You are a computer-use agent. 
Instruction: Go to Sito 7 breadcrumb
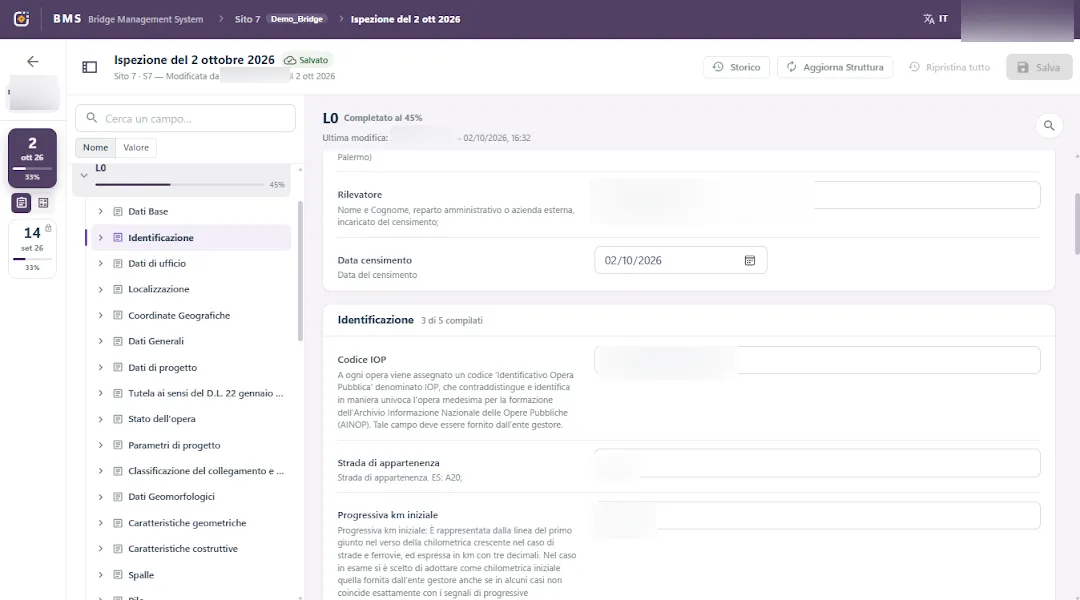pos(247,19)
